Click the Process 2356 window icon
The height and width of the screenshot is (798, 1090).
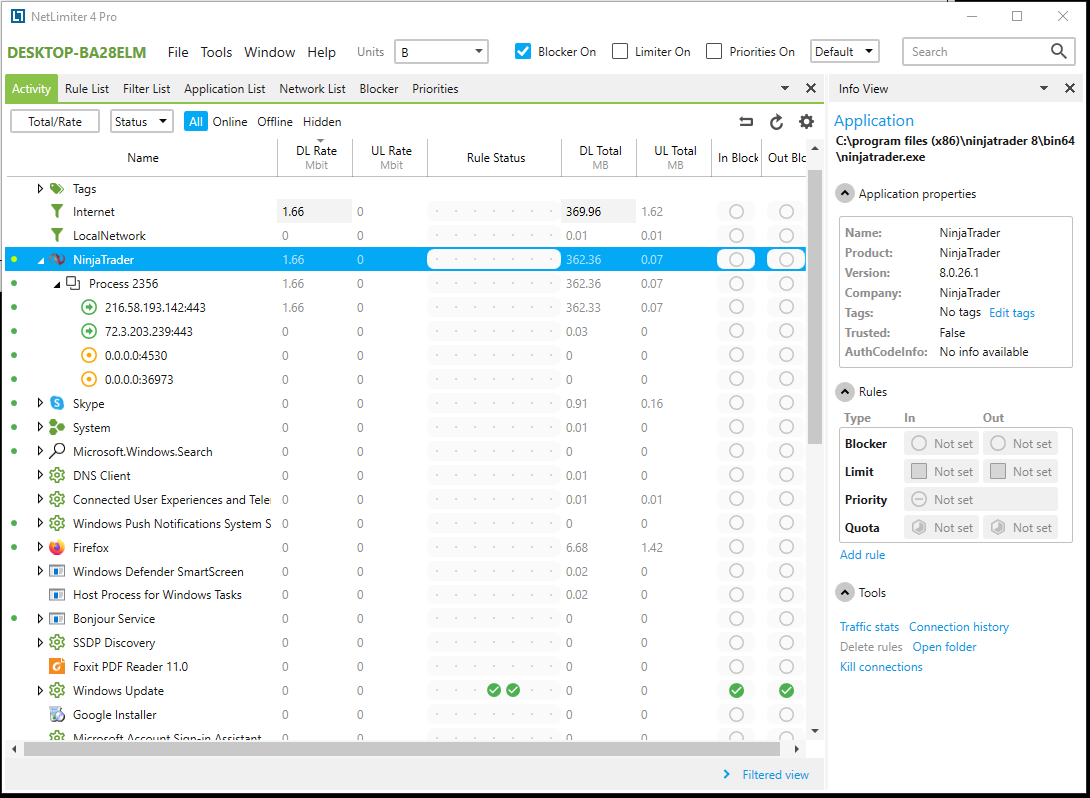point(73,283)
